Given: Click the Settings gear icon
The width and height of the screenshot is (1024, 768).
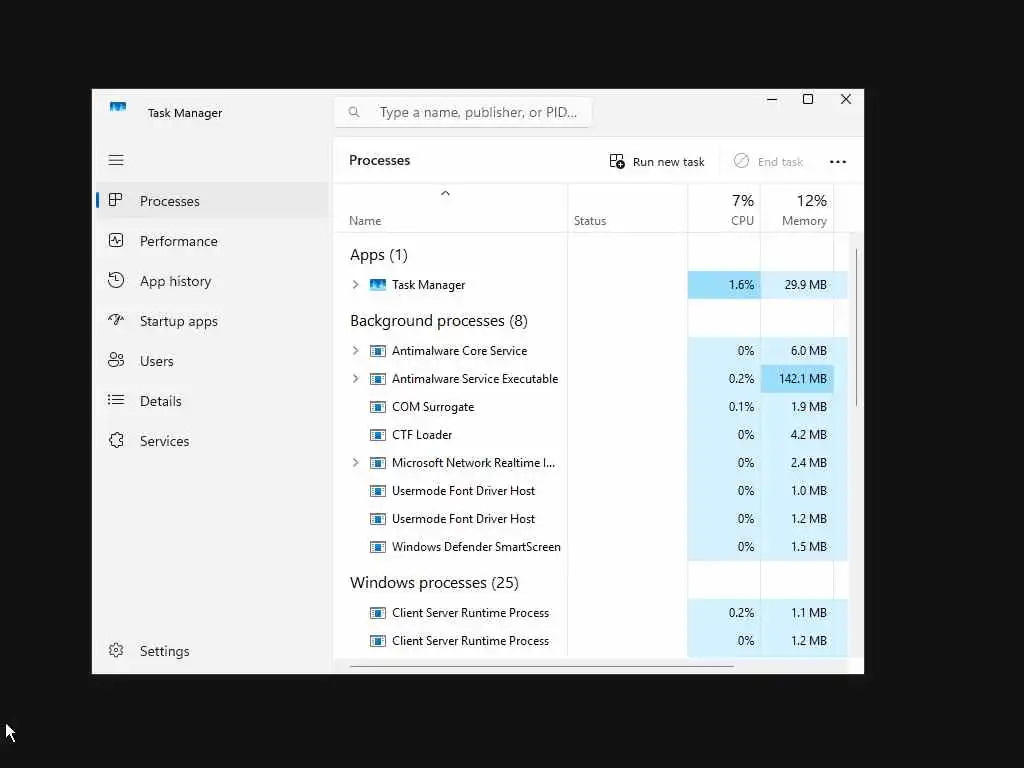Looking at the screenshot, I should click(116, 650).
